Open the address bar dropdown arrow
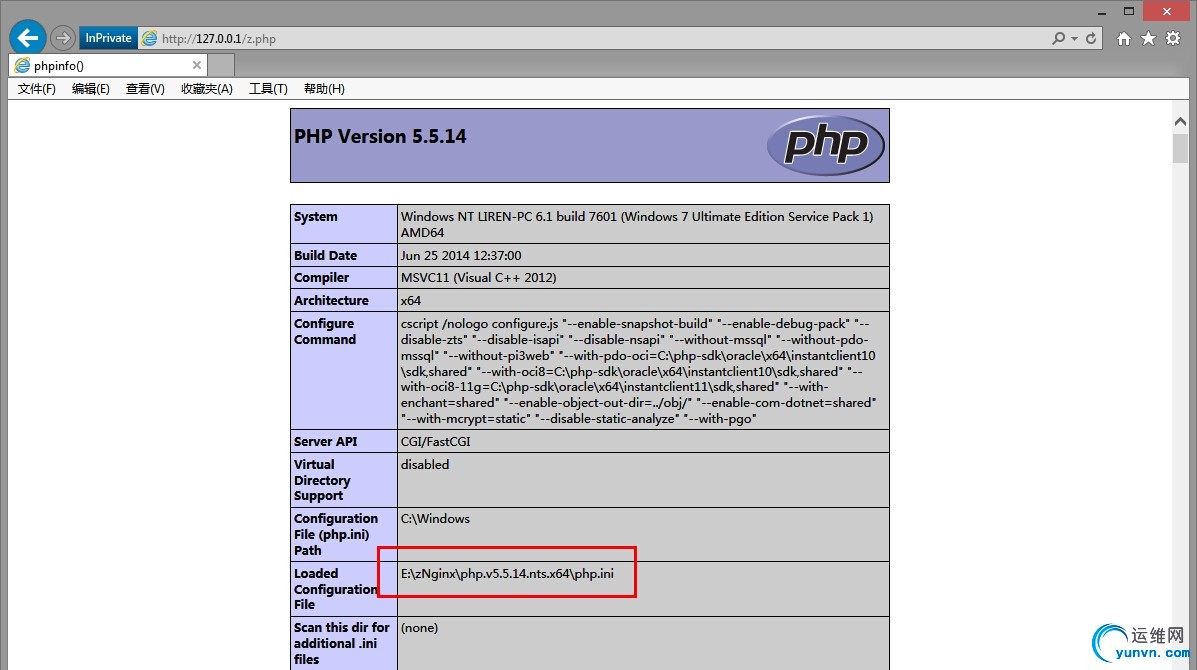This screenshot has width=1197, height=670. [1074, 38]
